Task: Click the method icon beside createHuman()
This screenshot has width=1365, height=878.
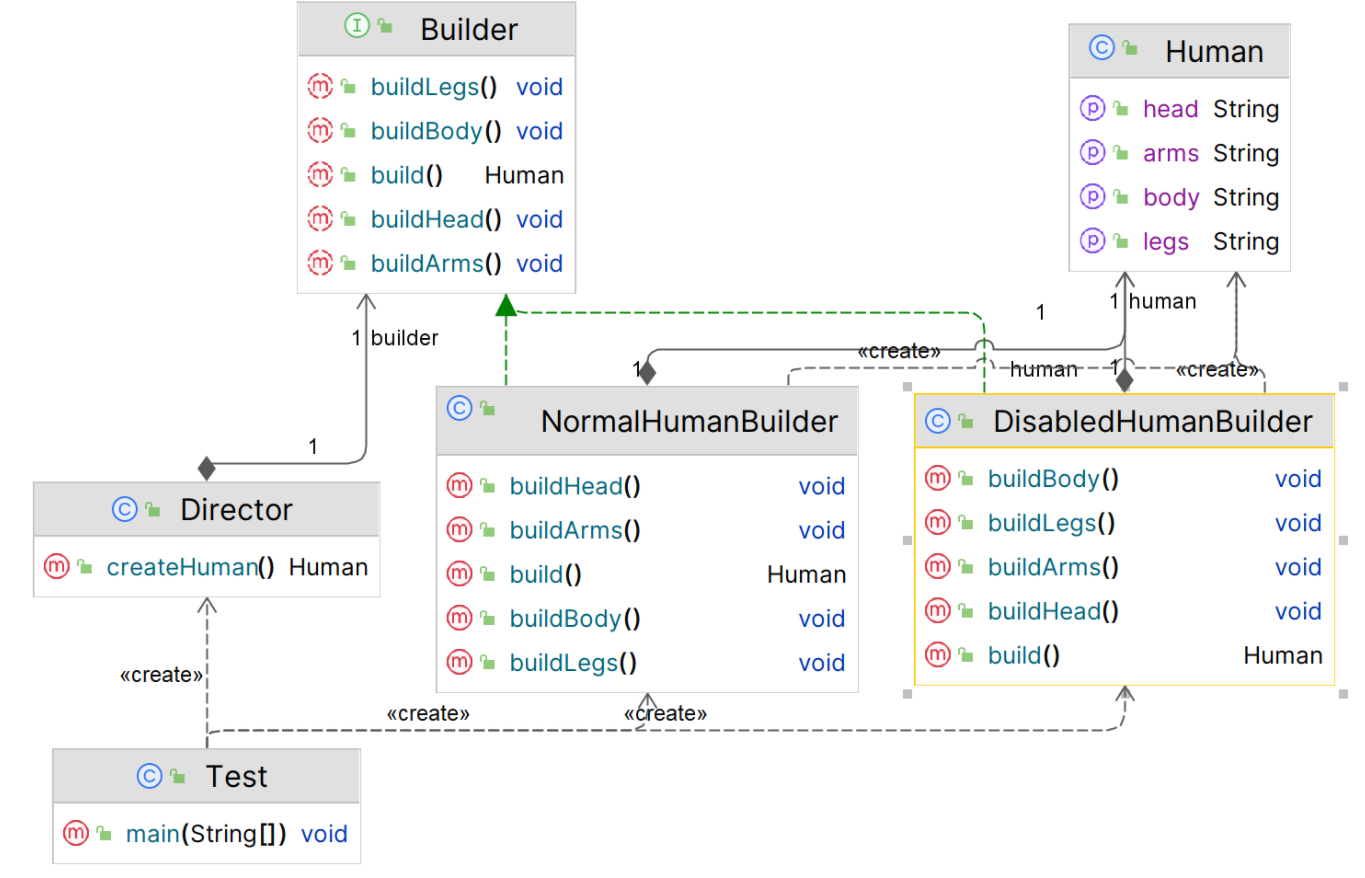Action: click(57, 567)
